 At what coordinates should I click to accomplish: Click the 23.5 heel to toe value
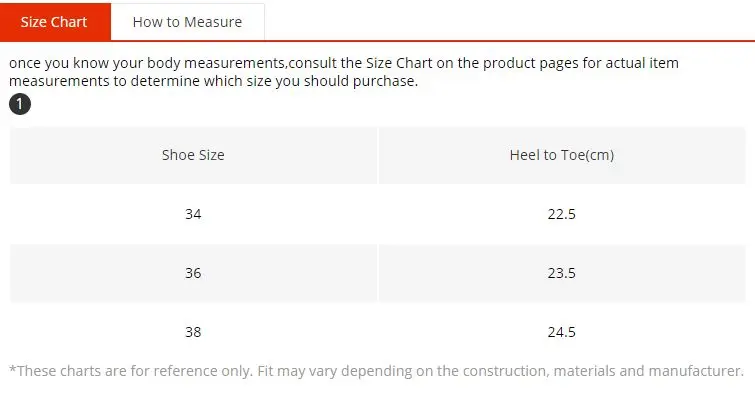click(x=562, y=273)
